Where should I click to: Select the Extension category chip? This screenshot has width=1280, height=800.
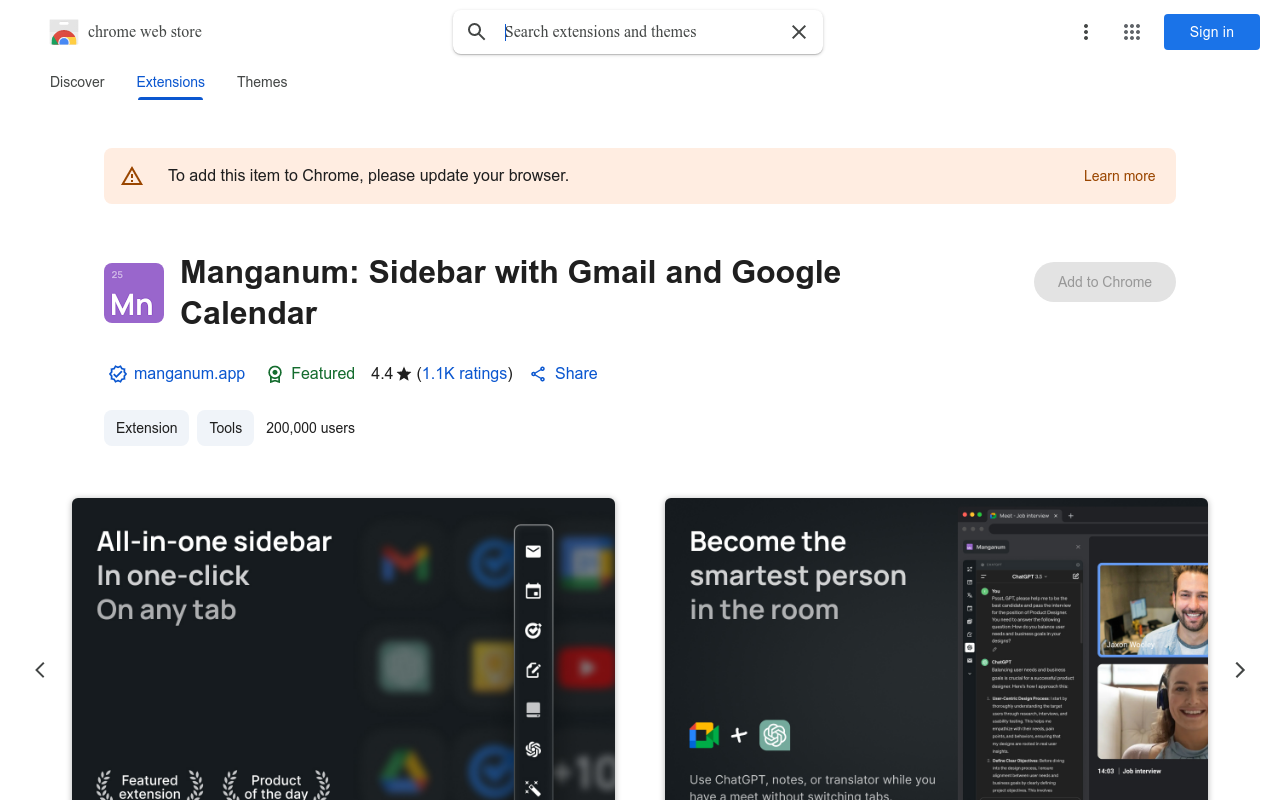146,428
